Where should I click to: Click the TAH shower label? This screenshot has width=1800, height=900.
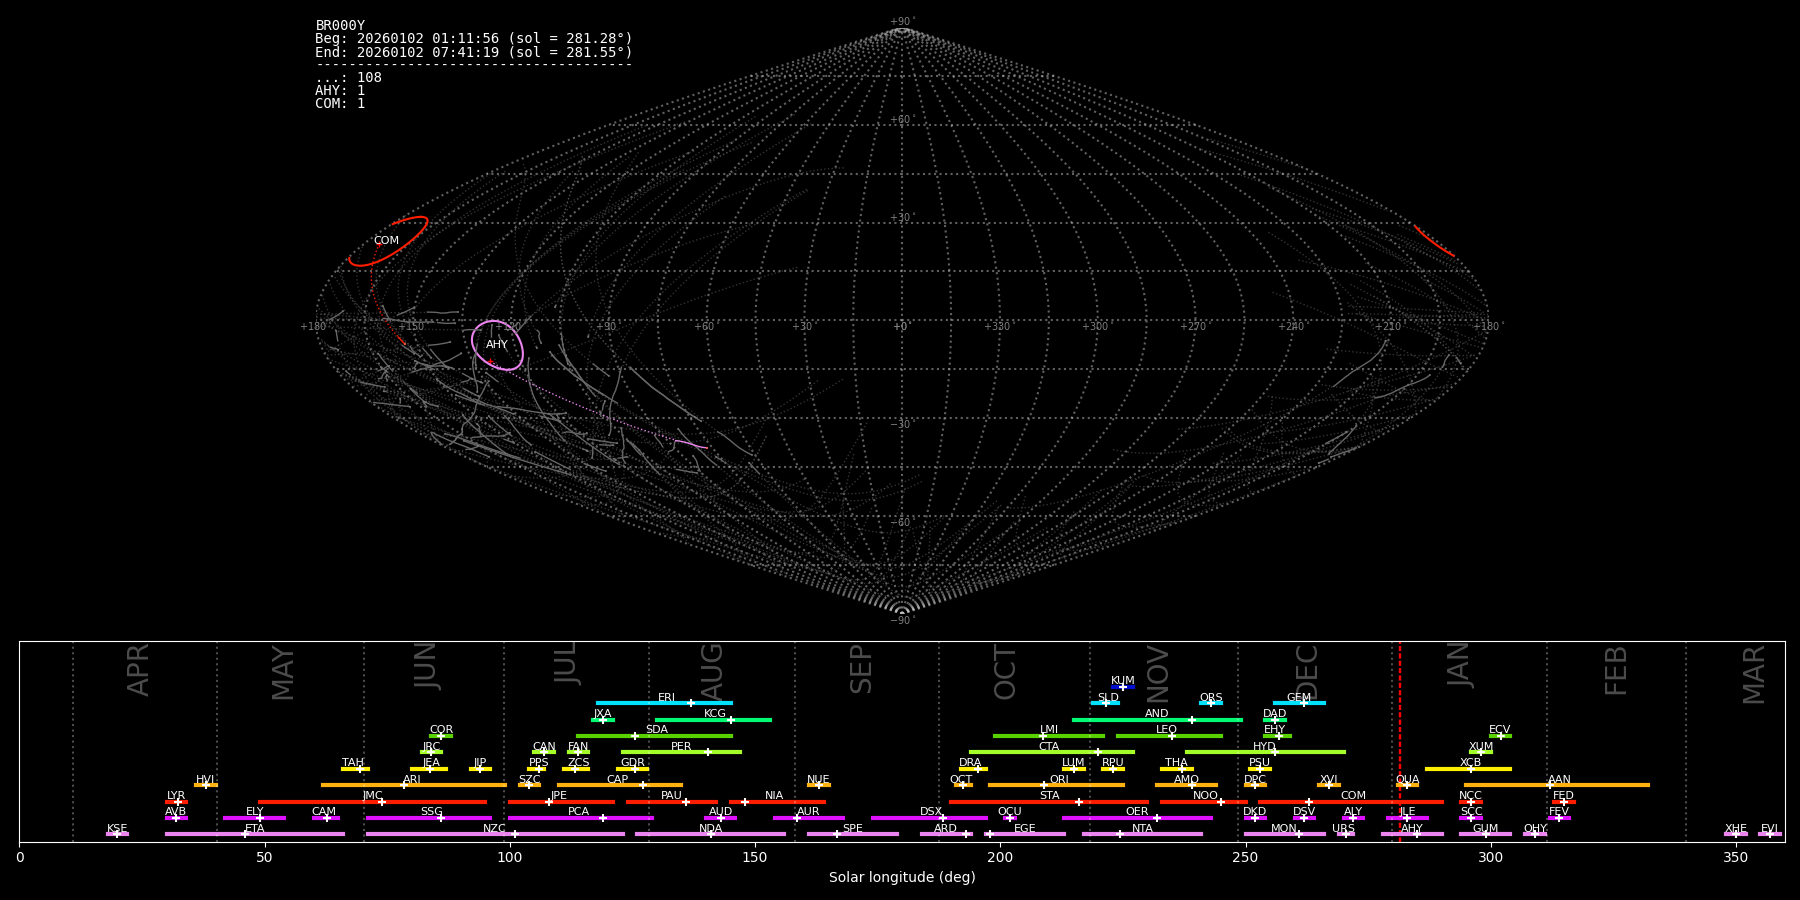click(353, 763)
